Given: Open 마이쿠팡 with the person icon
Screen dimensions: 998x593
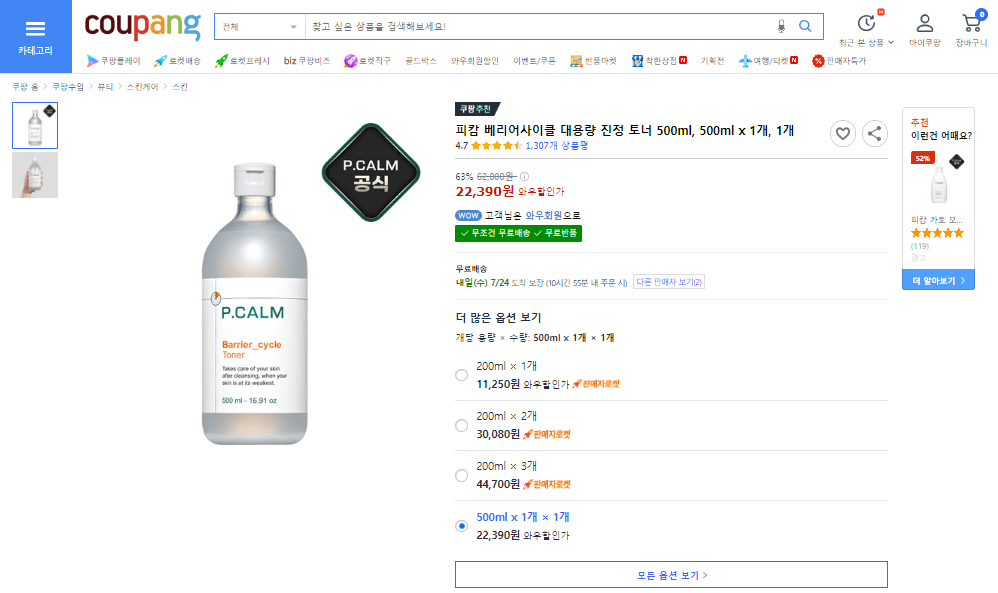Looking at the screenshot, I should click(925, 26).
